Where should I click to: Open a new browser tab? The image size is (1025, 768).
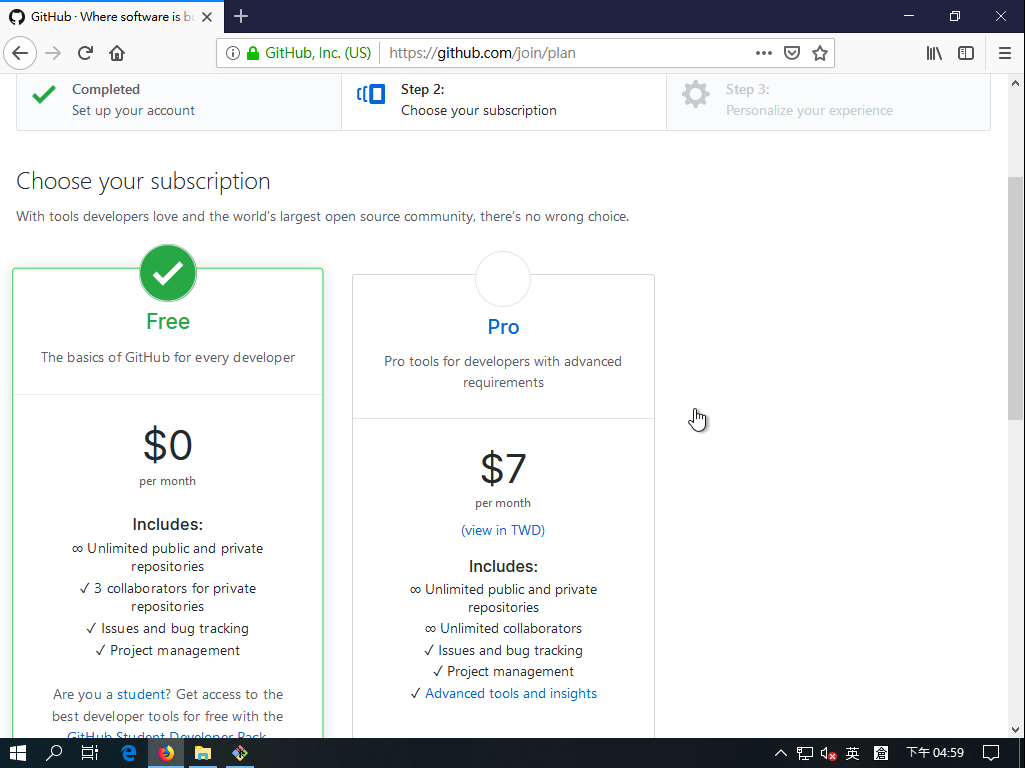tap(241, 16)
